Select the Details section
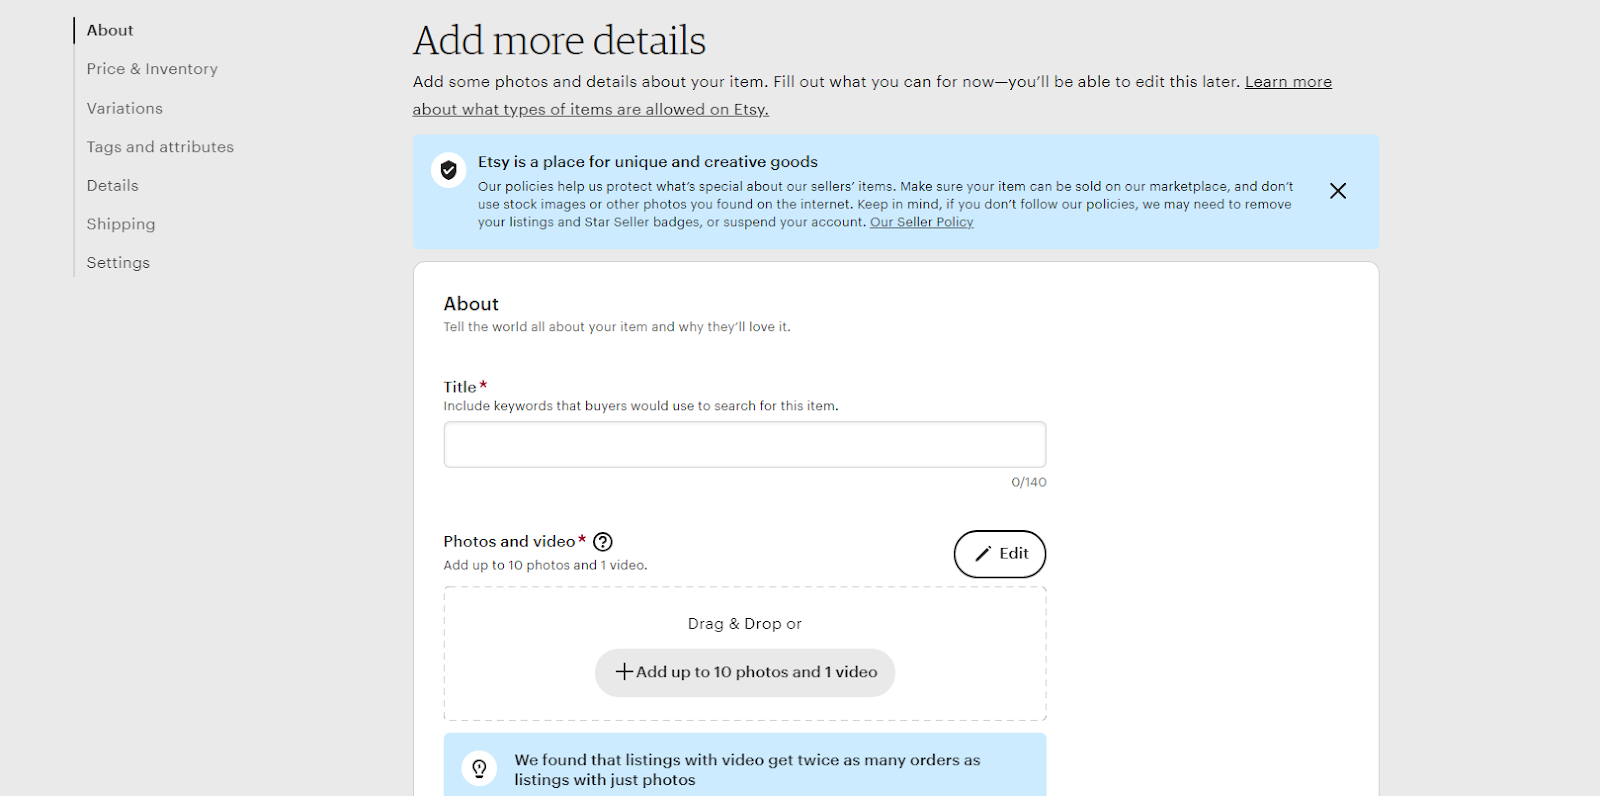Viewport: 1600px width, 796px height. click(x=112, y=185)
